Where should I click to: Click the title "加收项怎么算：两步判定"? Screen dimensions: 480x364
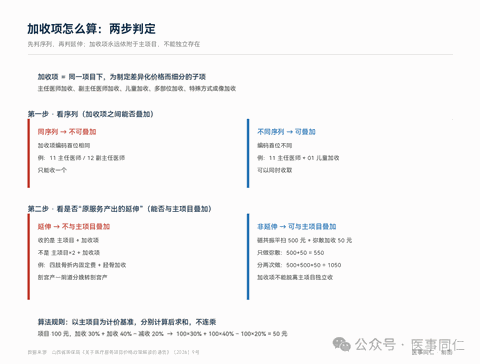(91, 29)
